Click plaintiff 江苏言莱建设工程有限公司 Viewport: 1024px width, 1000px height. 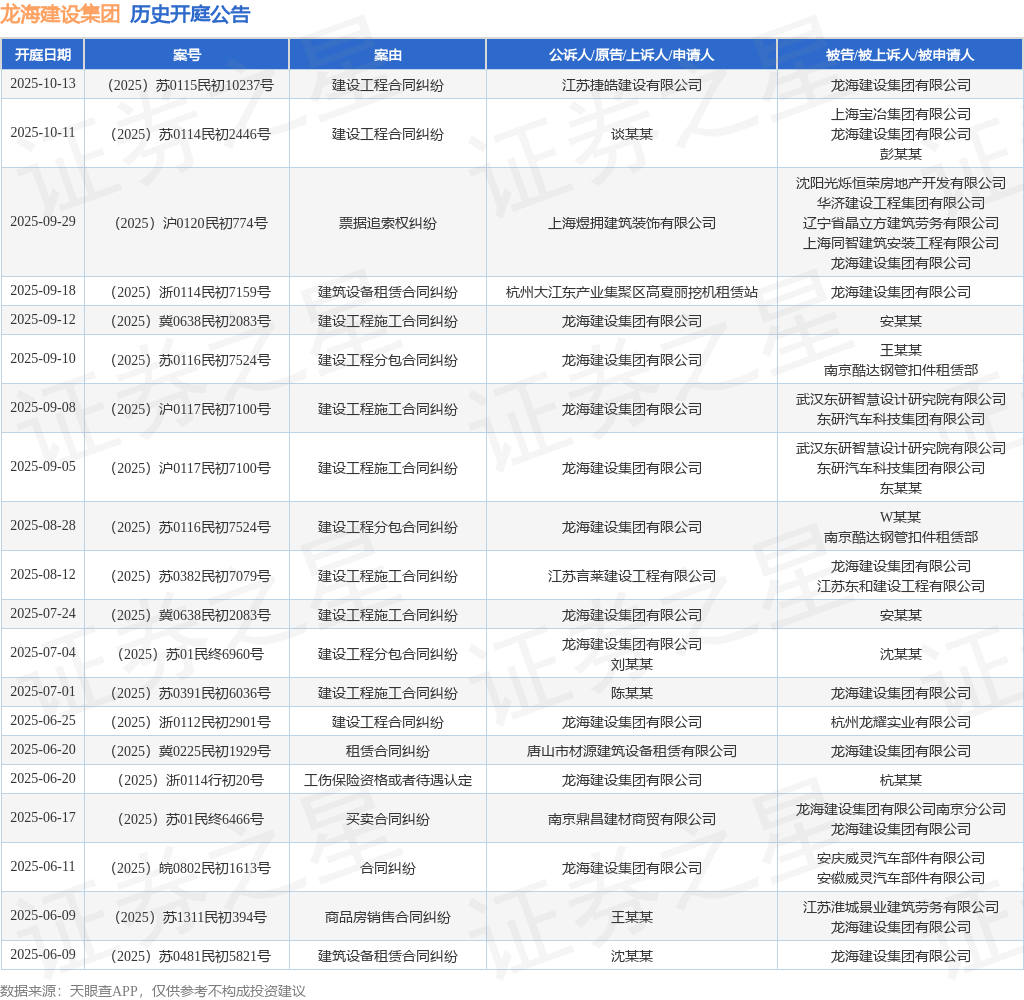pos(632,576)
